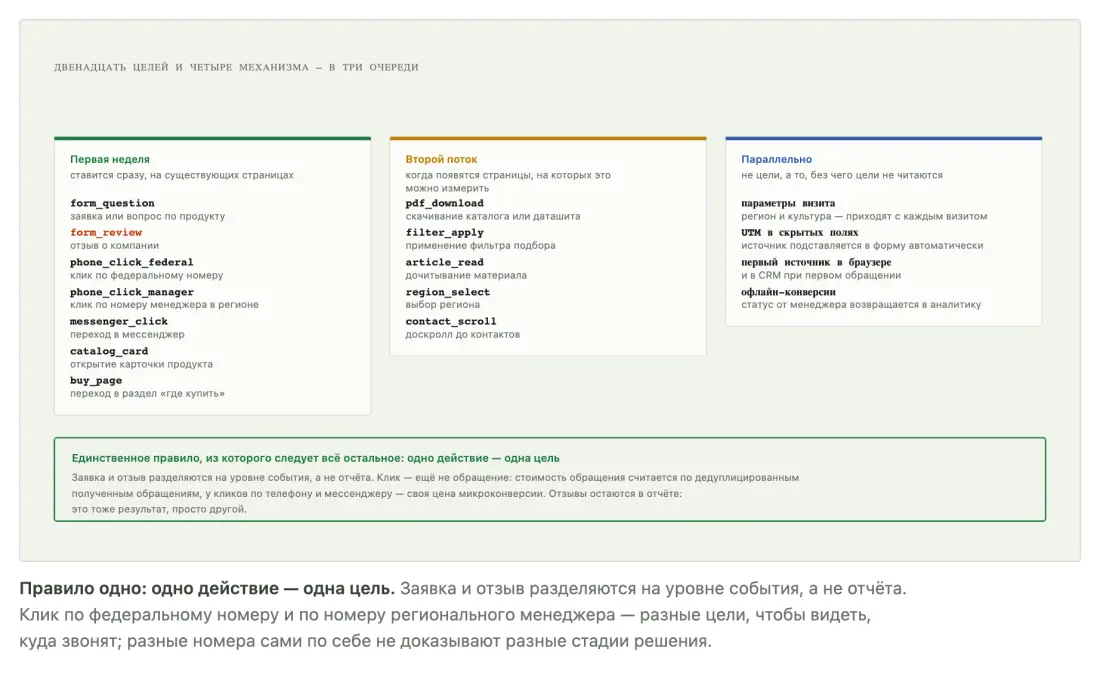Click the description "статус от менеджера возвращается в аналитику"
The width and height of the screenshot is (1100, 673).
tap(861, 305)
